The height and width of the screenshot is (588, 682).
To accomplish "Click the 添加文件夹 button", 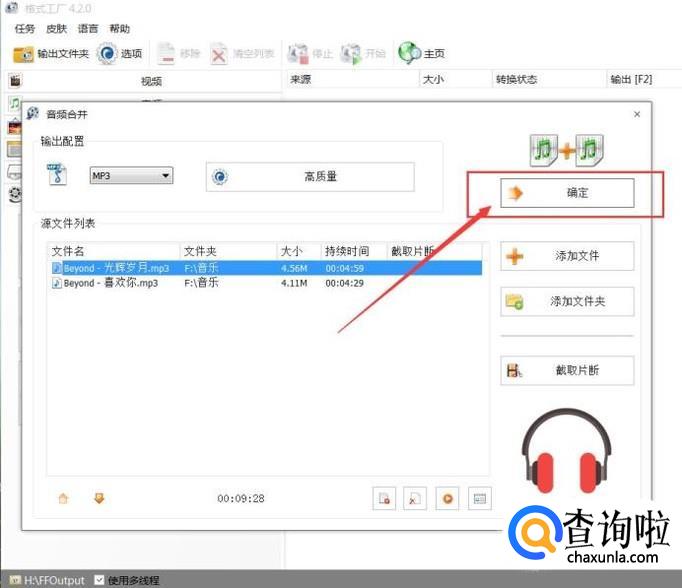I will 567,301.
